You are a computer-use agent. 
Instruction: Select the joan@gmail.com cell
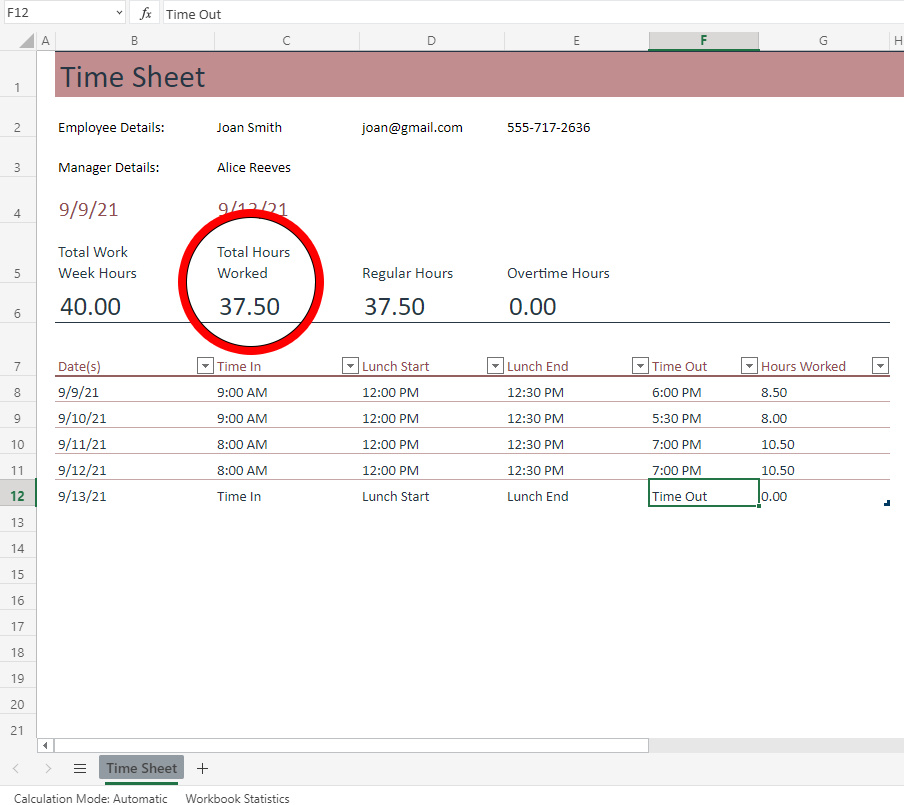[x=412, y=127]
